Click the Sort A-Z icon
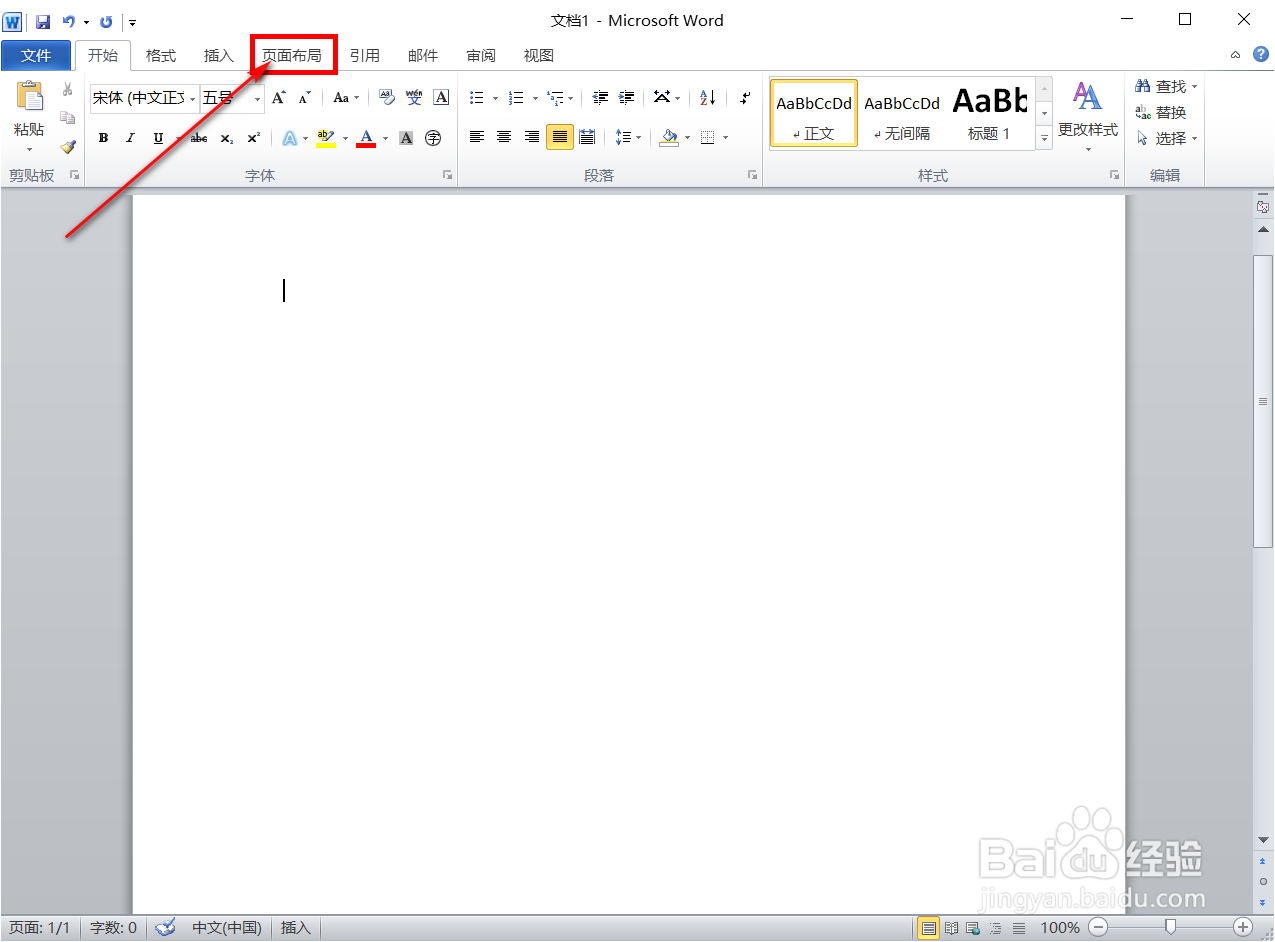This screenshot has height=942, width=1275. pos(707,98)
